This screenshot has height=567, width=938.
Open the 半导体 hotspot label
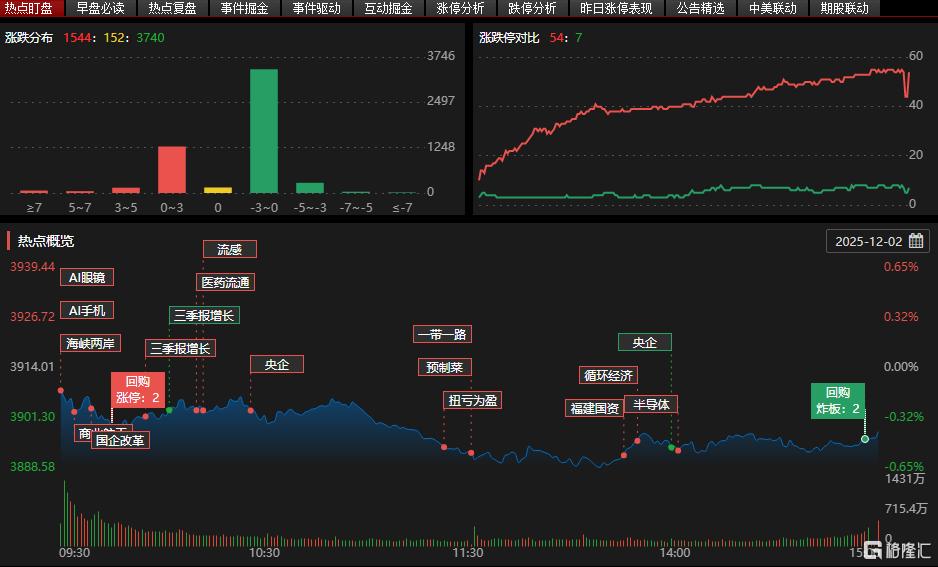click(x=652, y=404)
